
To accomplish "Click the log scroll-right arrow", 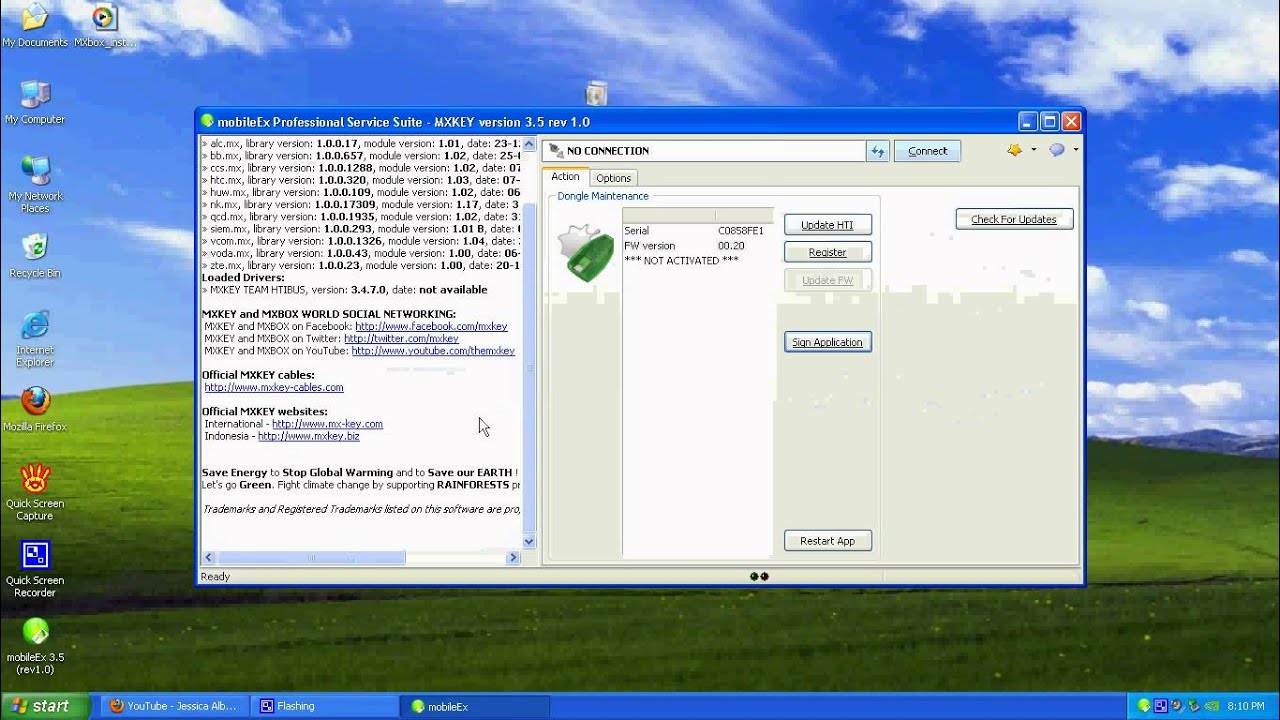I will [513, 557].
